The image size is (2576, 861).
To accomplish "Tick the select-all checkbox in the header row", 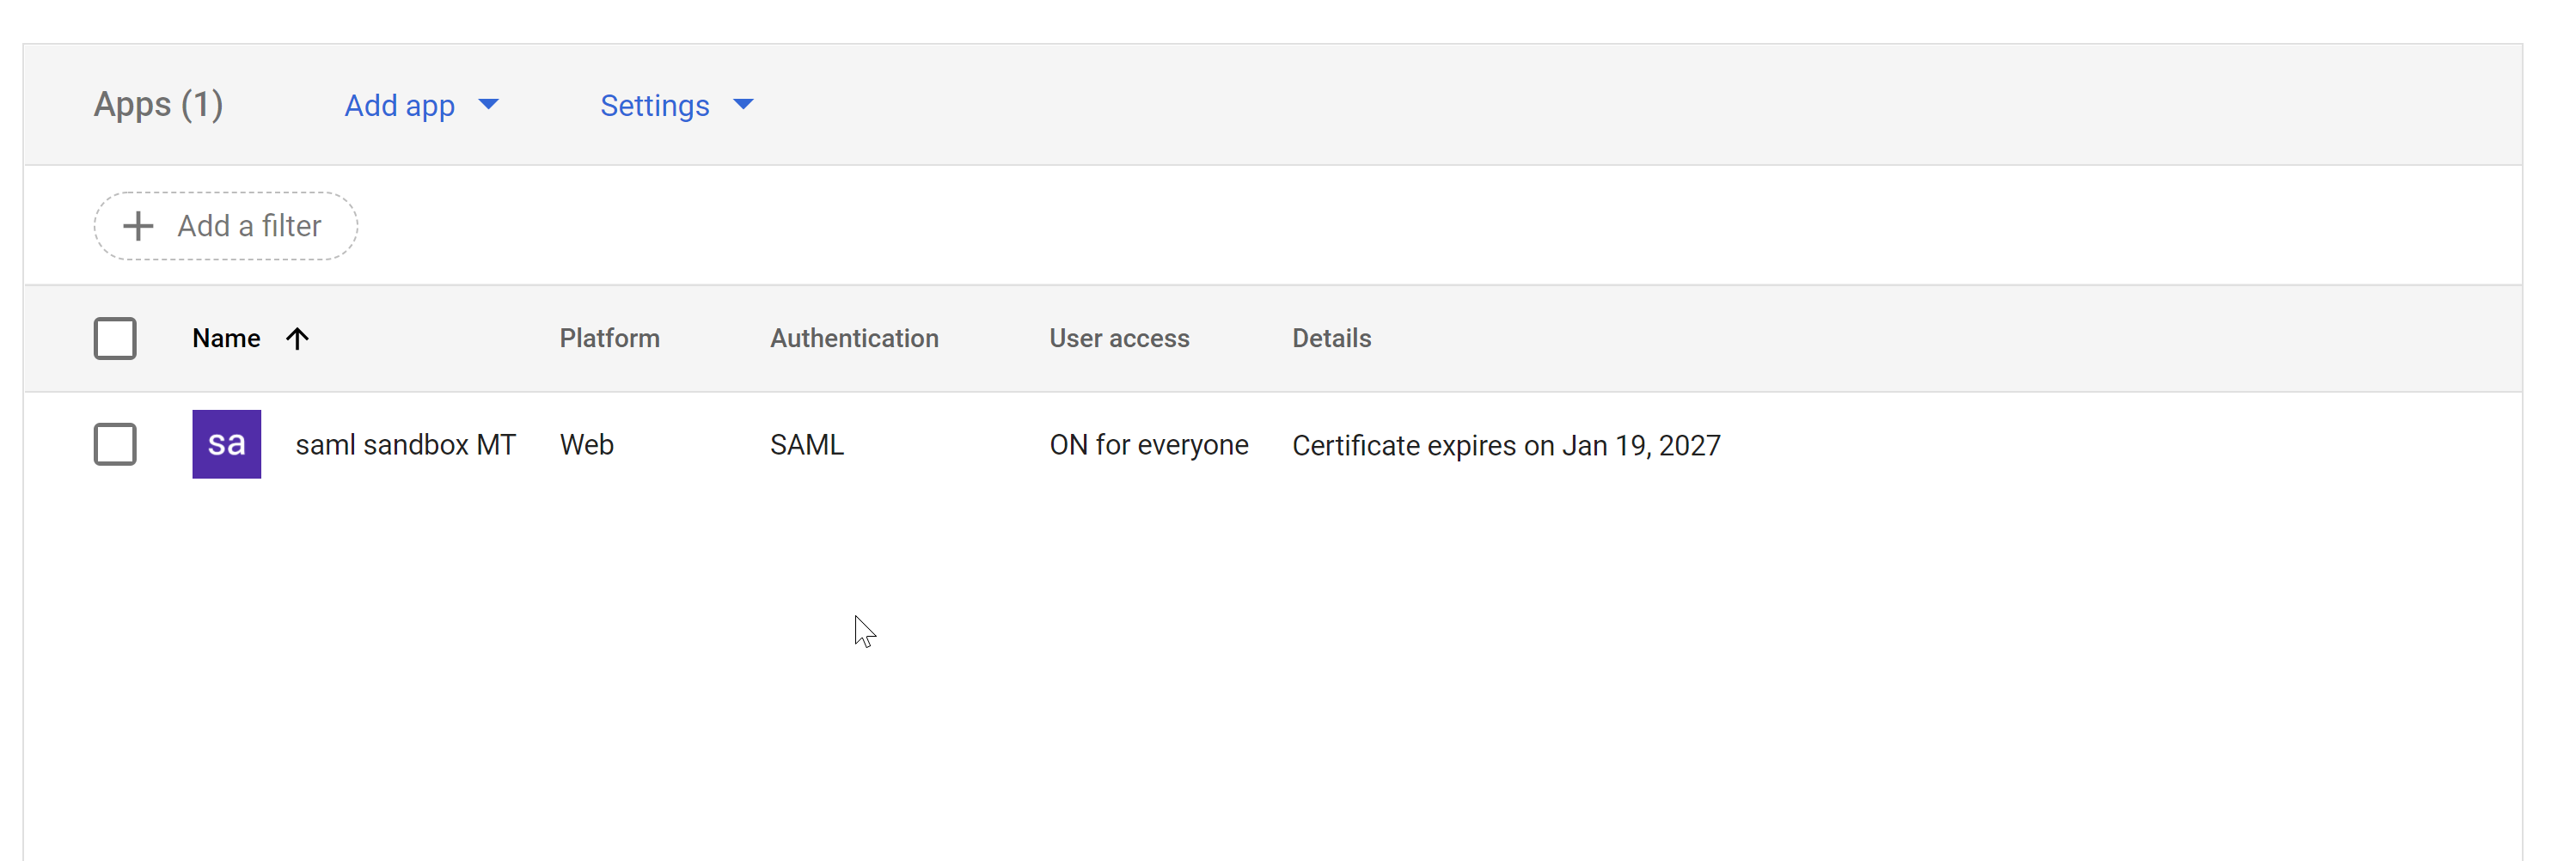I will coord(115,339).
